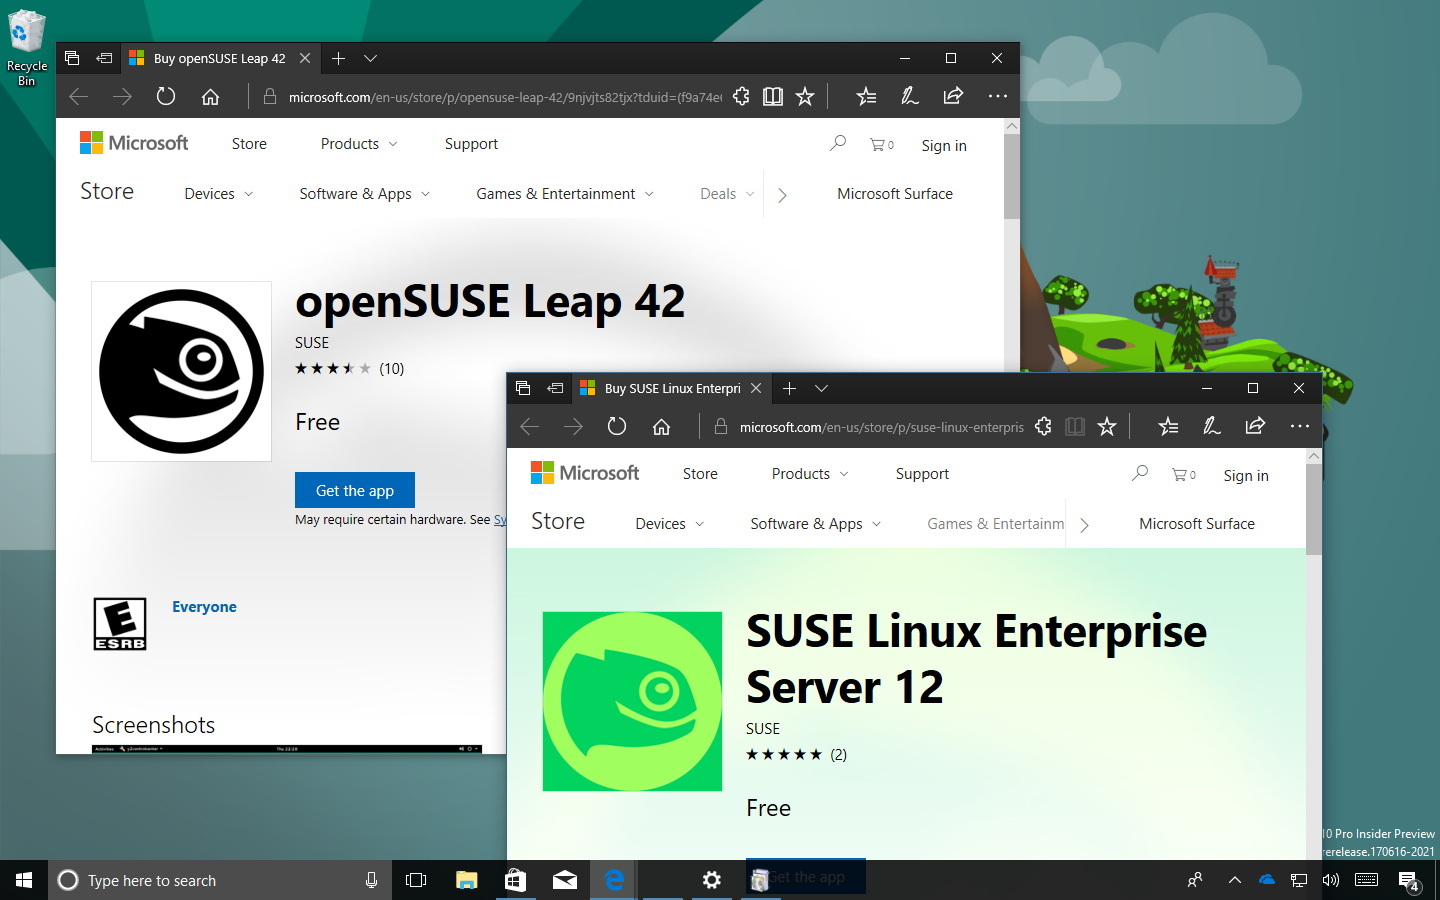
Task: Click address bar in openSUSE Leap window
Action: point(505,97)
